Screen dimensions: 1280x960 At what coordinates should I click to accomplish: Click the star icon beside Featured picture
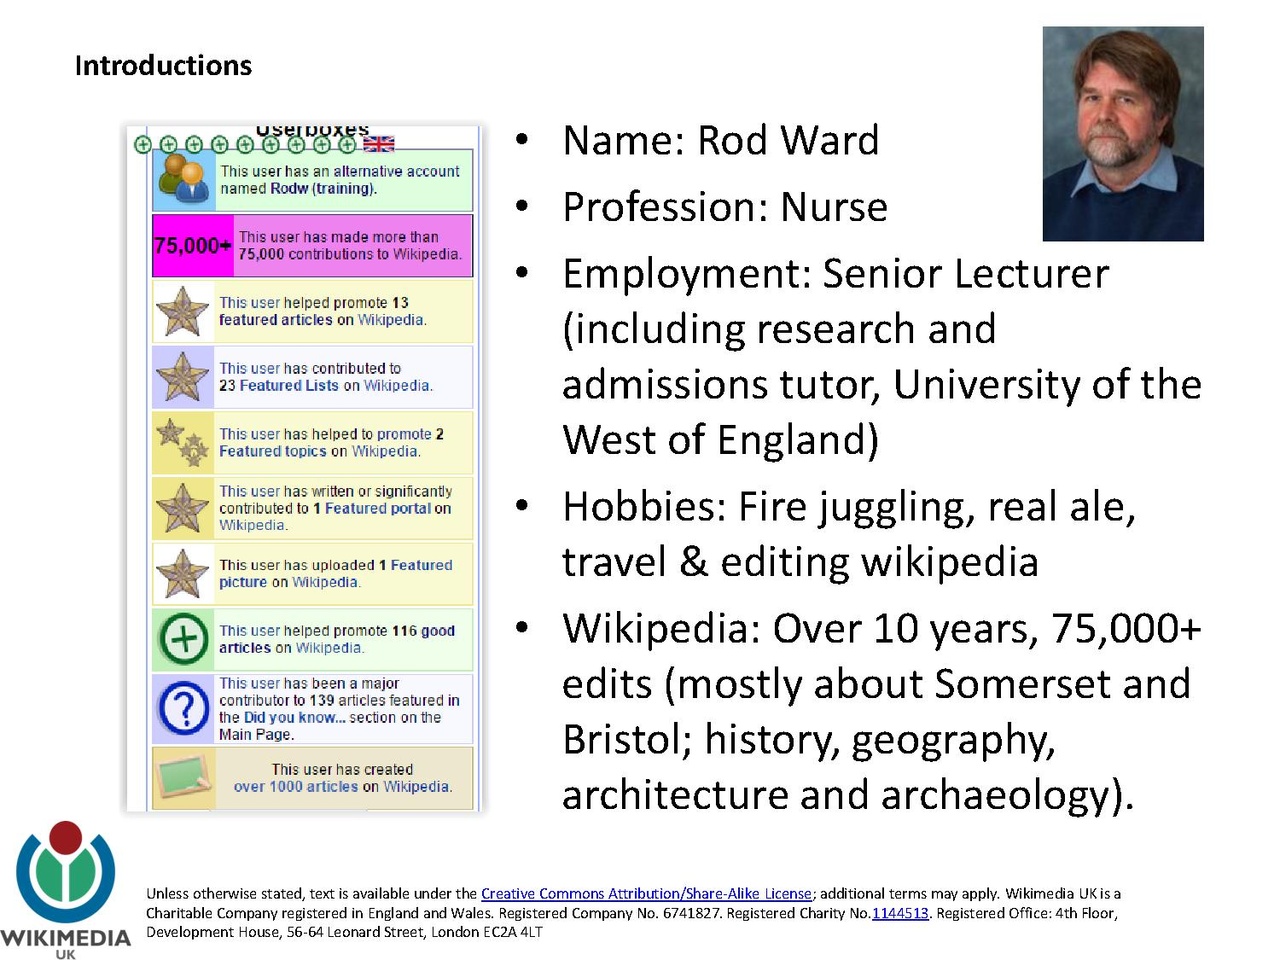[182, 573]
